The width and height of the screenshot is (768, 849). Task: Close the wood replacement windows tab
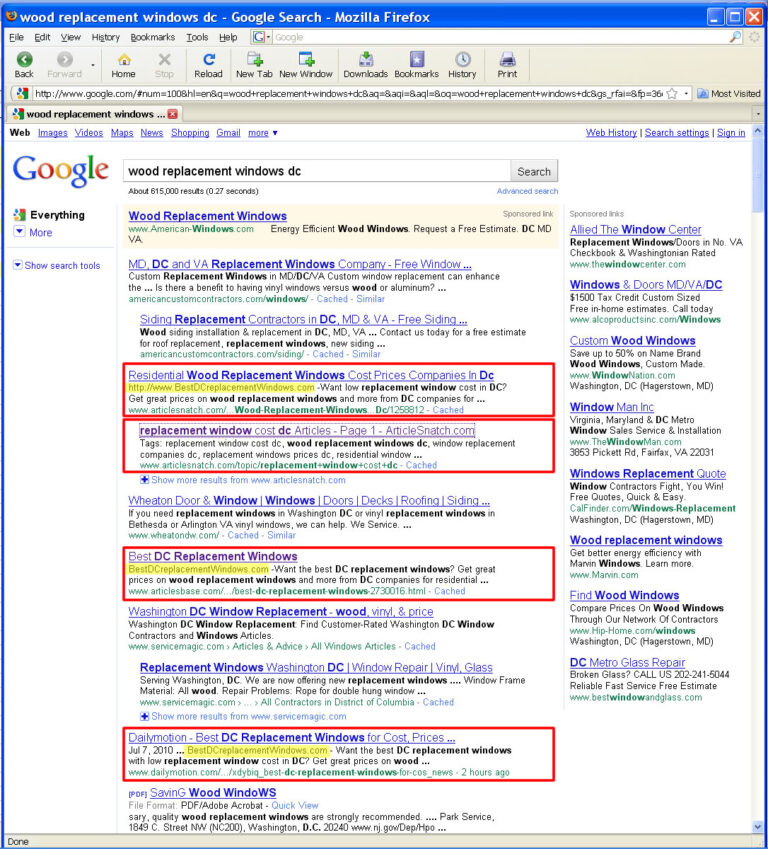[x=173, y=114]
